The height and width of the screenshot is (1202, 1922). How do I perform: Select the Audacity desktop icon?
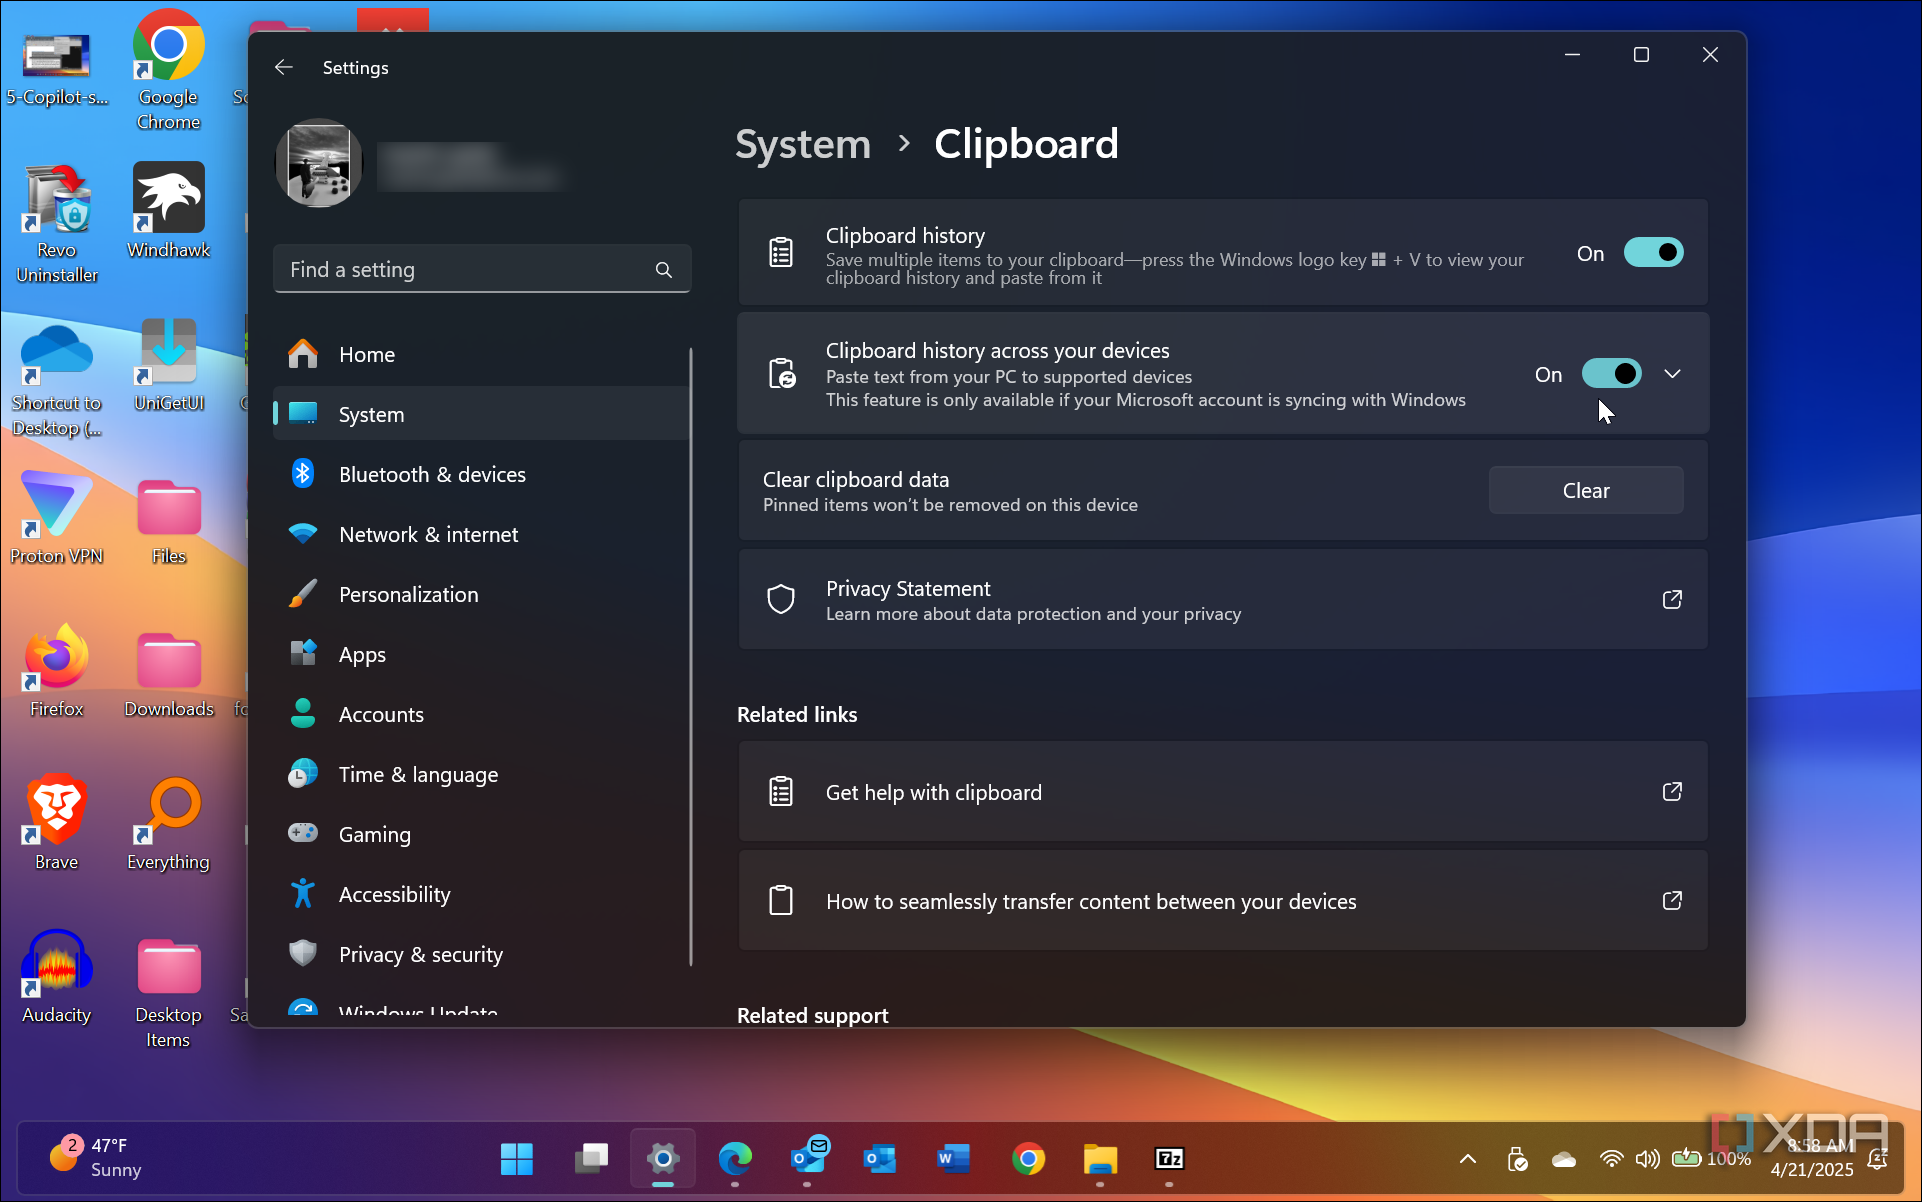(56, 977)
